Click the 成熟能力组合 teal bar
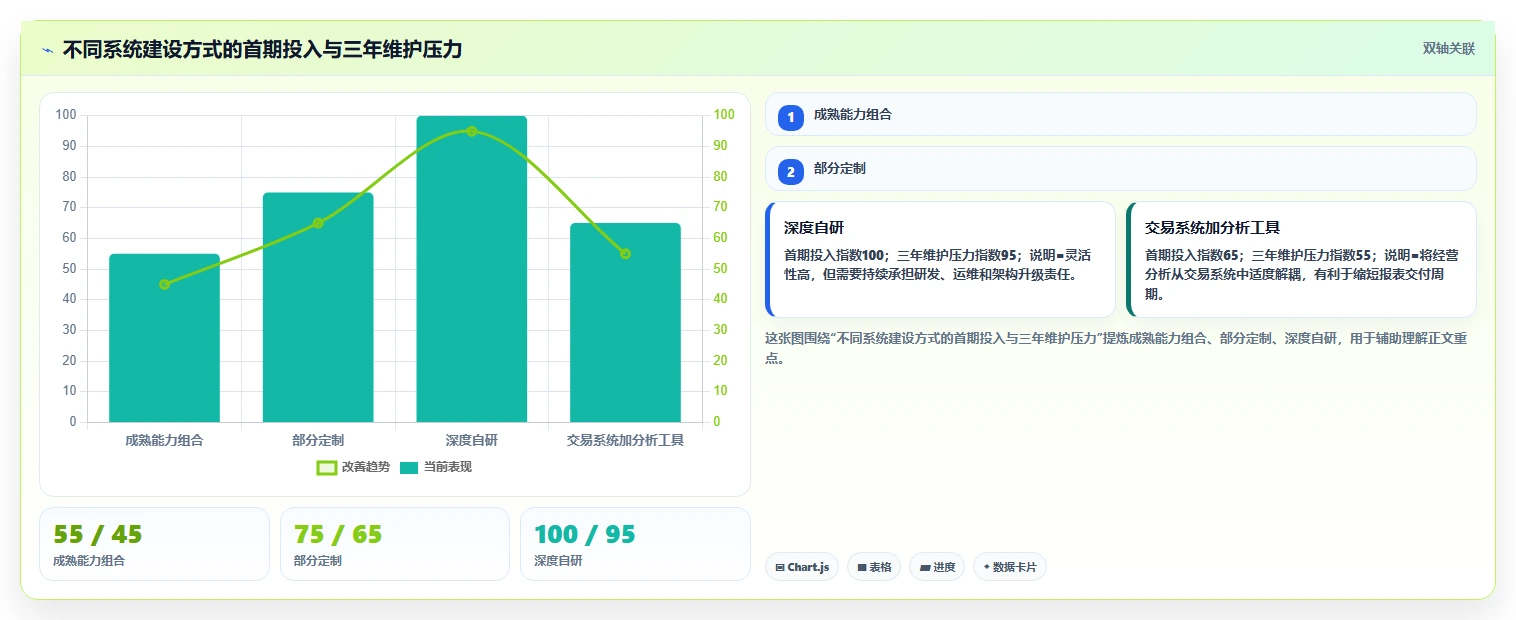Image resolution: width=1516 pixels, height=620 pixels. (x=164, y=338)
